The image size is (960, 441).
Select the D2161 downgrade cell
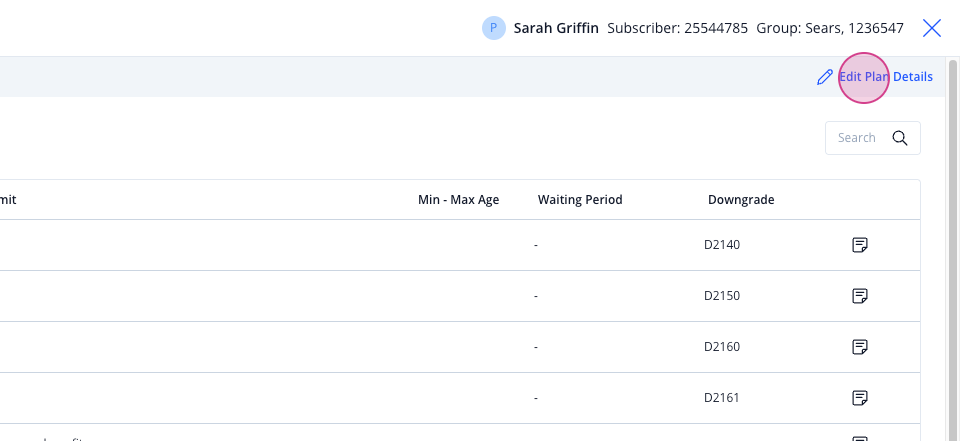pyautogui.click(x=722, y=398)
